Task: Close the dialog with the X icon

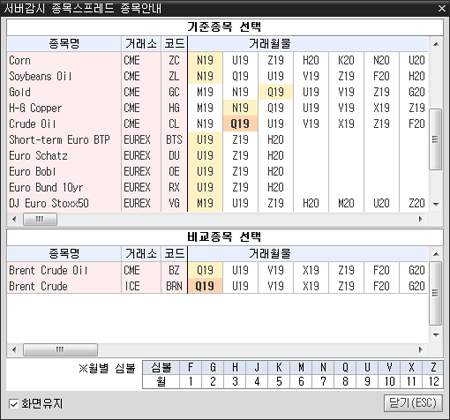Action: pyautogui.click(x=442, y=8)
